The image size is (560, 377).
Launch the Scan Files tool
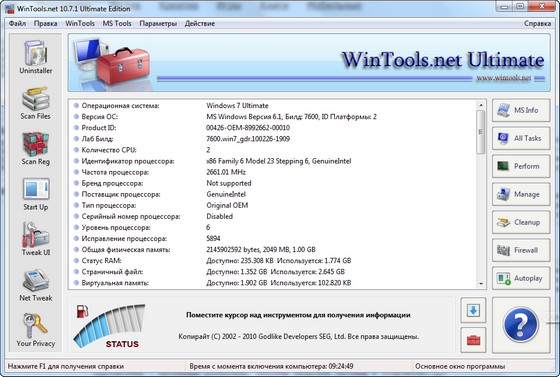coord(36,103)
